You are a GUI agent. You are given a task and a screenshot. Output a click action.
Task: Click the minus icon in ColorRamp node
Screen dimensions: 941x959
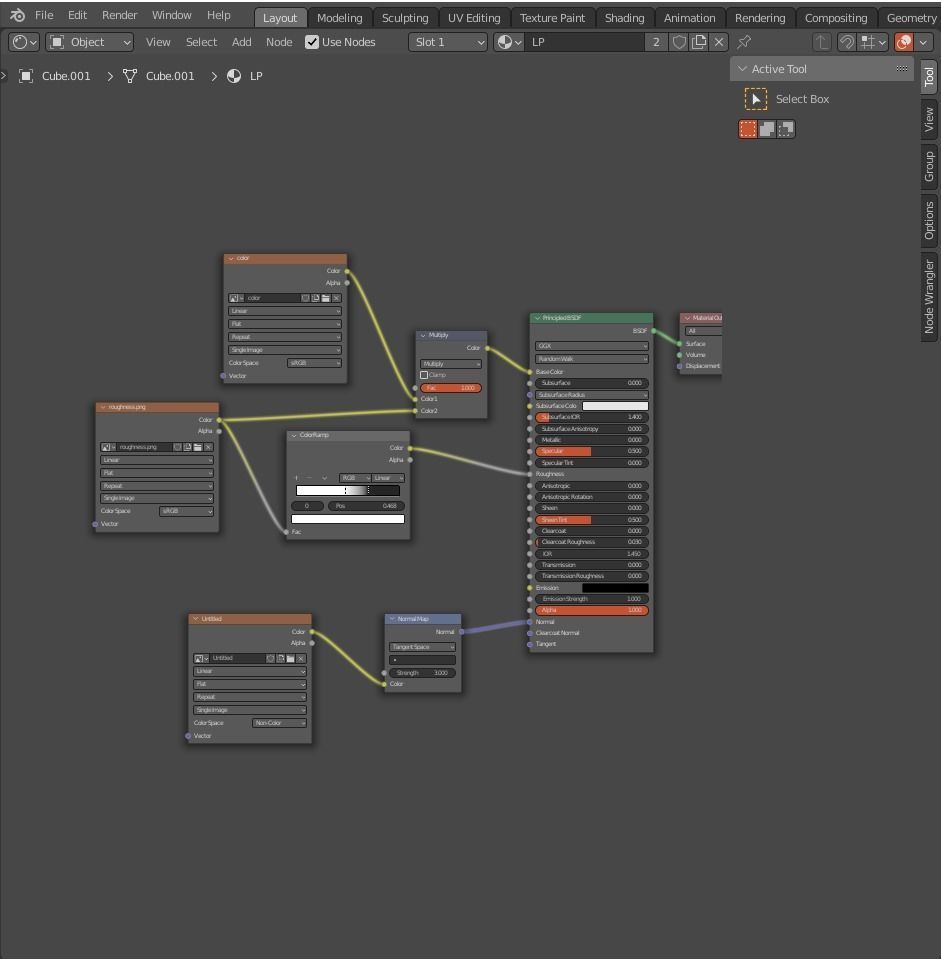point(309,478)
